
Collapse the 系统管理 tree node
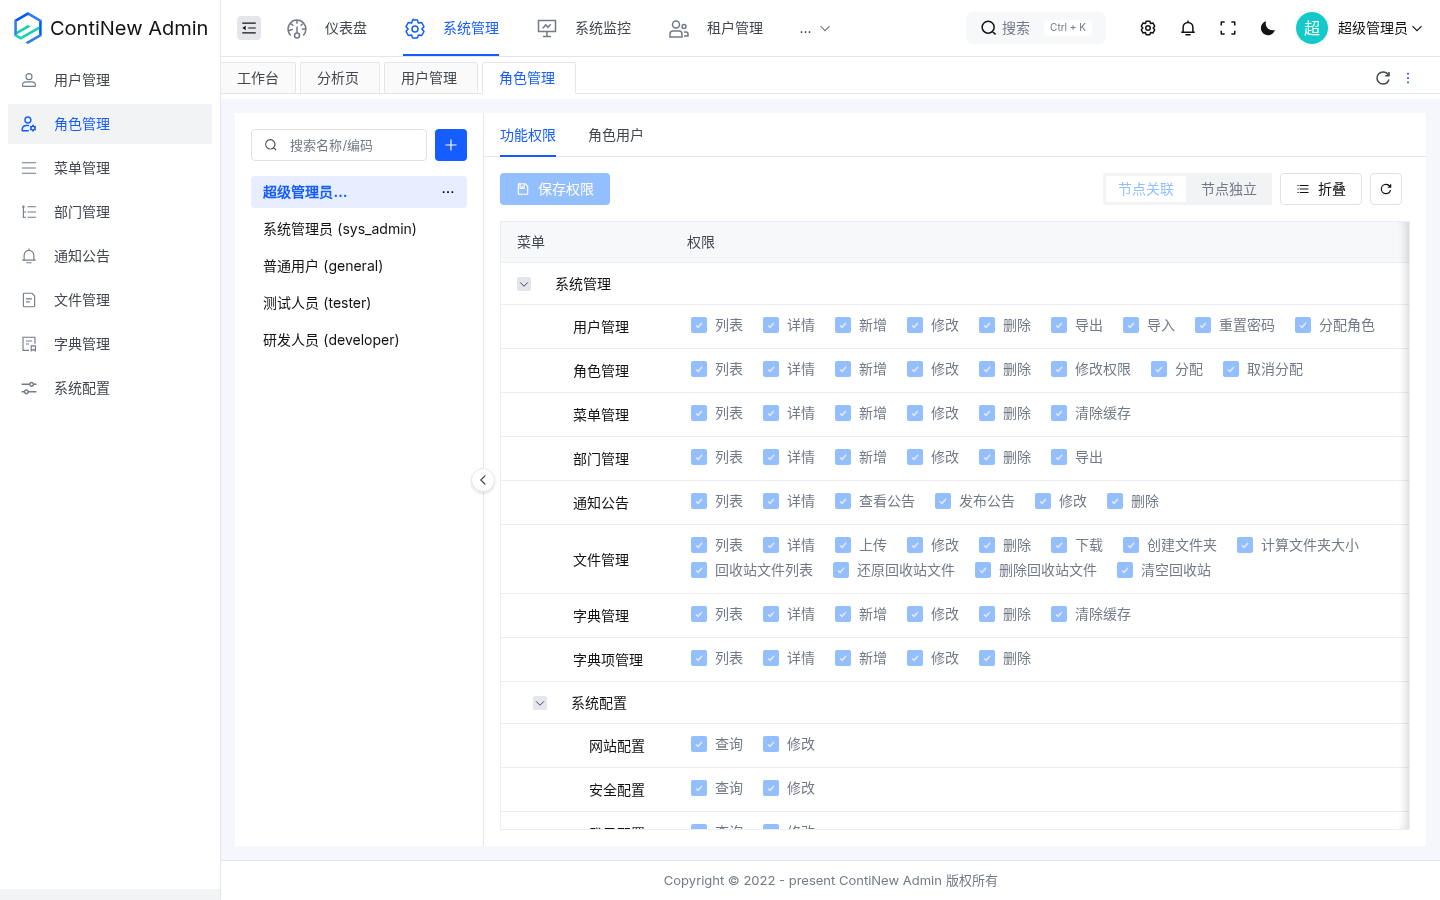point(524,284)
